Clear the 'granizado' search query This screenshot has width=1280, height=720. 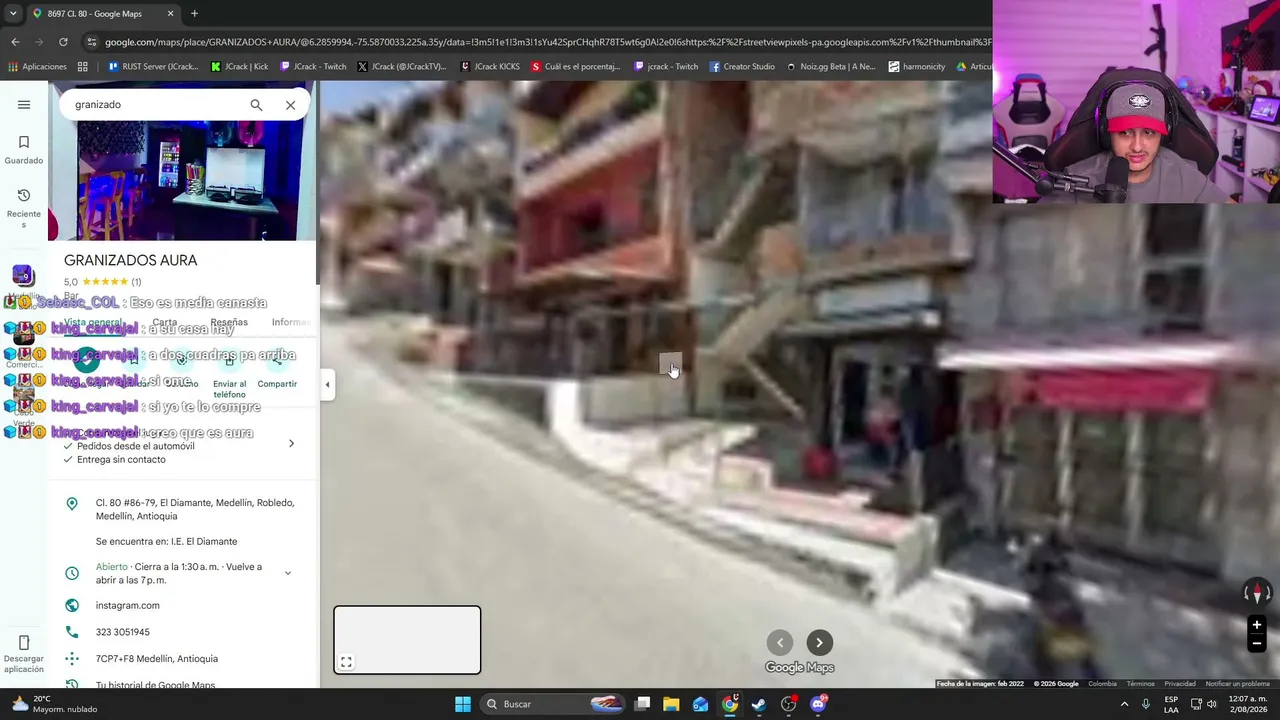coord(290,104)
